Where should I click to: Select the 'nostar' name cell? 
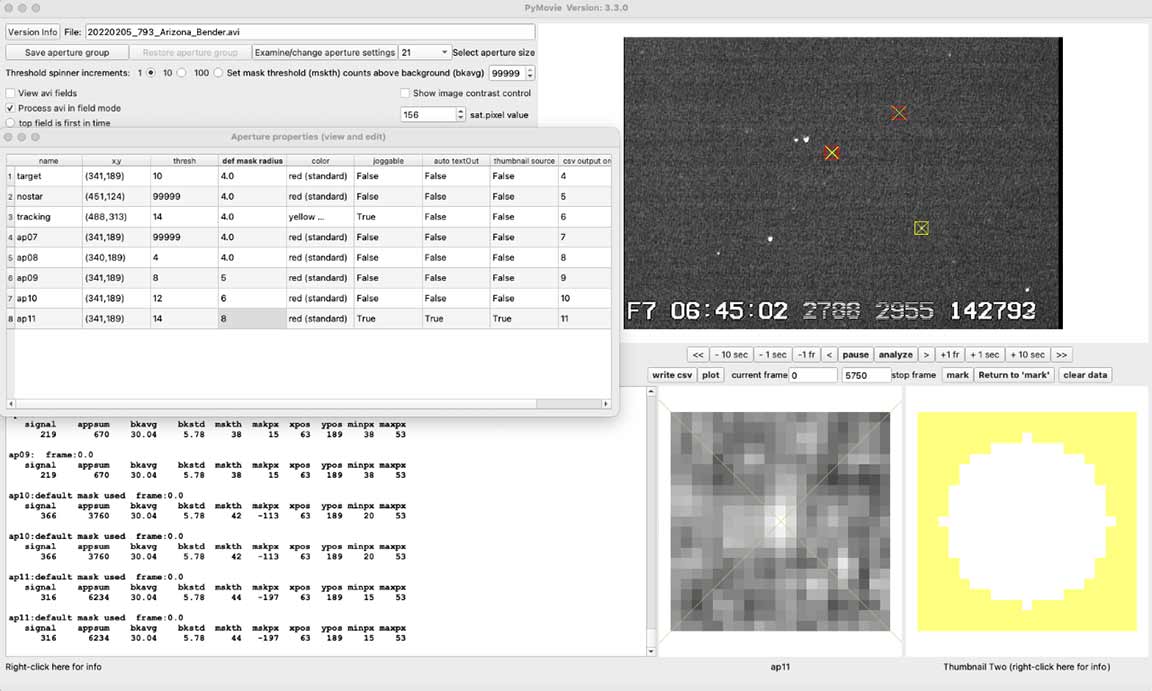coord(48,197)
